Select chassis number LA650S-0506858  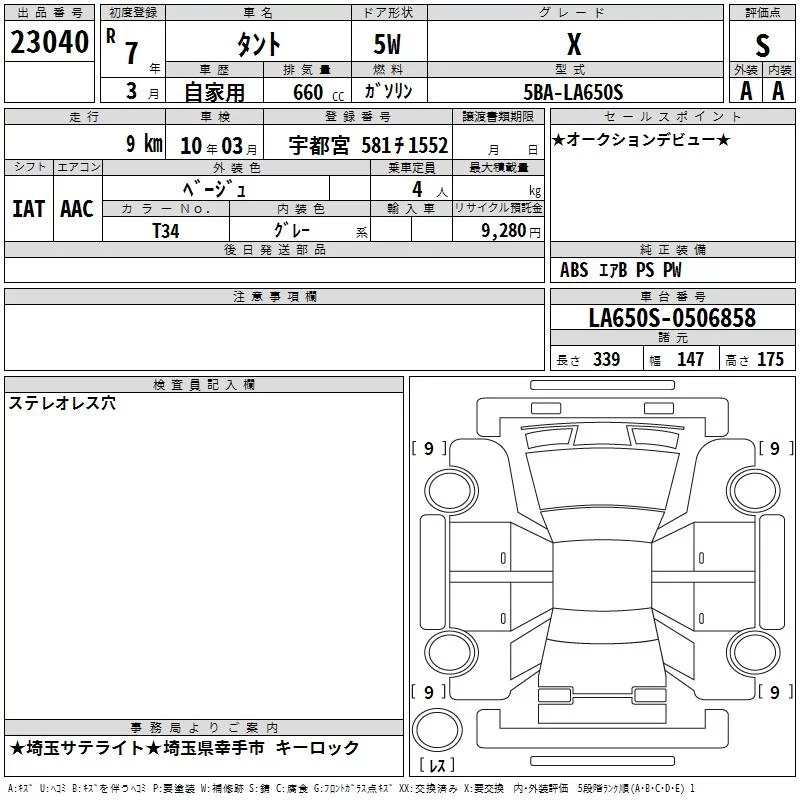point(672,318)
